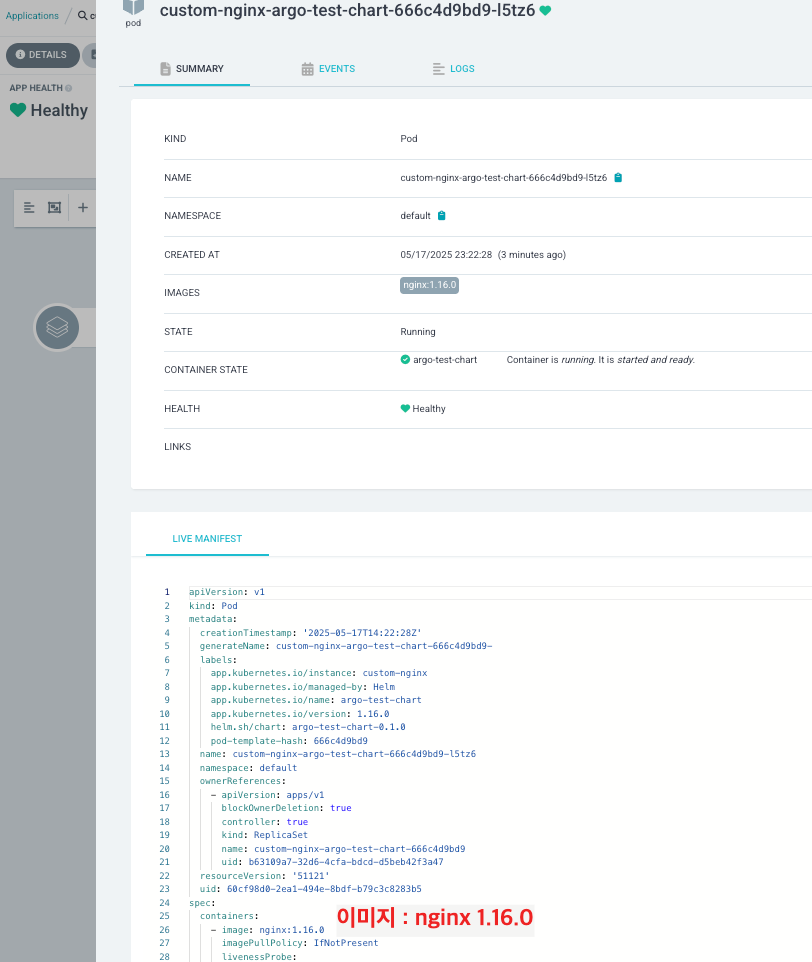Click the pod resource icon

click(x=133, y=9)
